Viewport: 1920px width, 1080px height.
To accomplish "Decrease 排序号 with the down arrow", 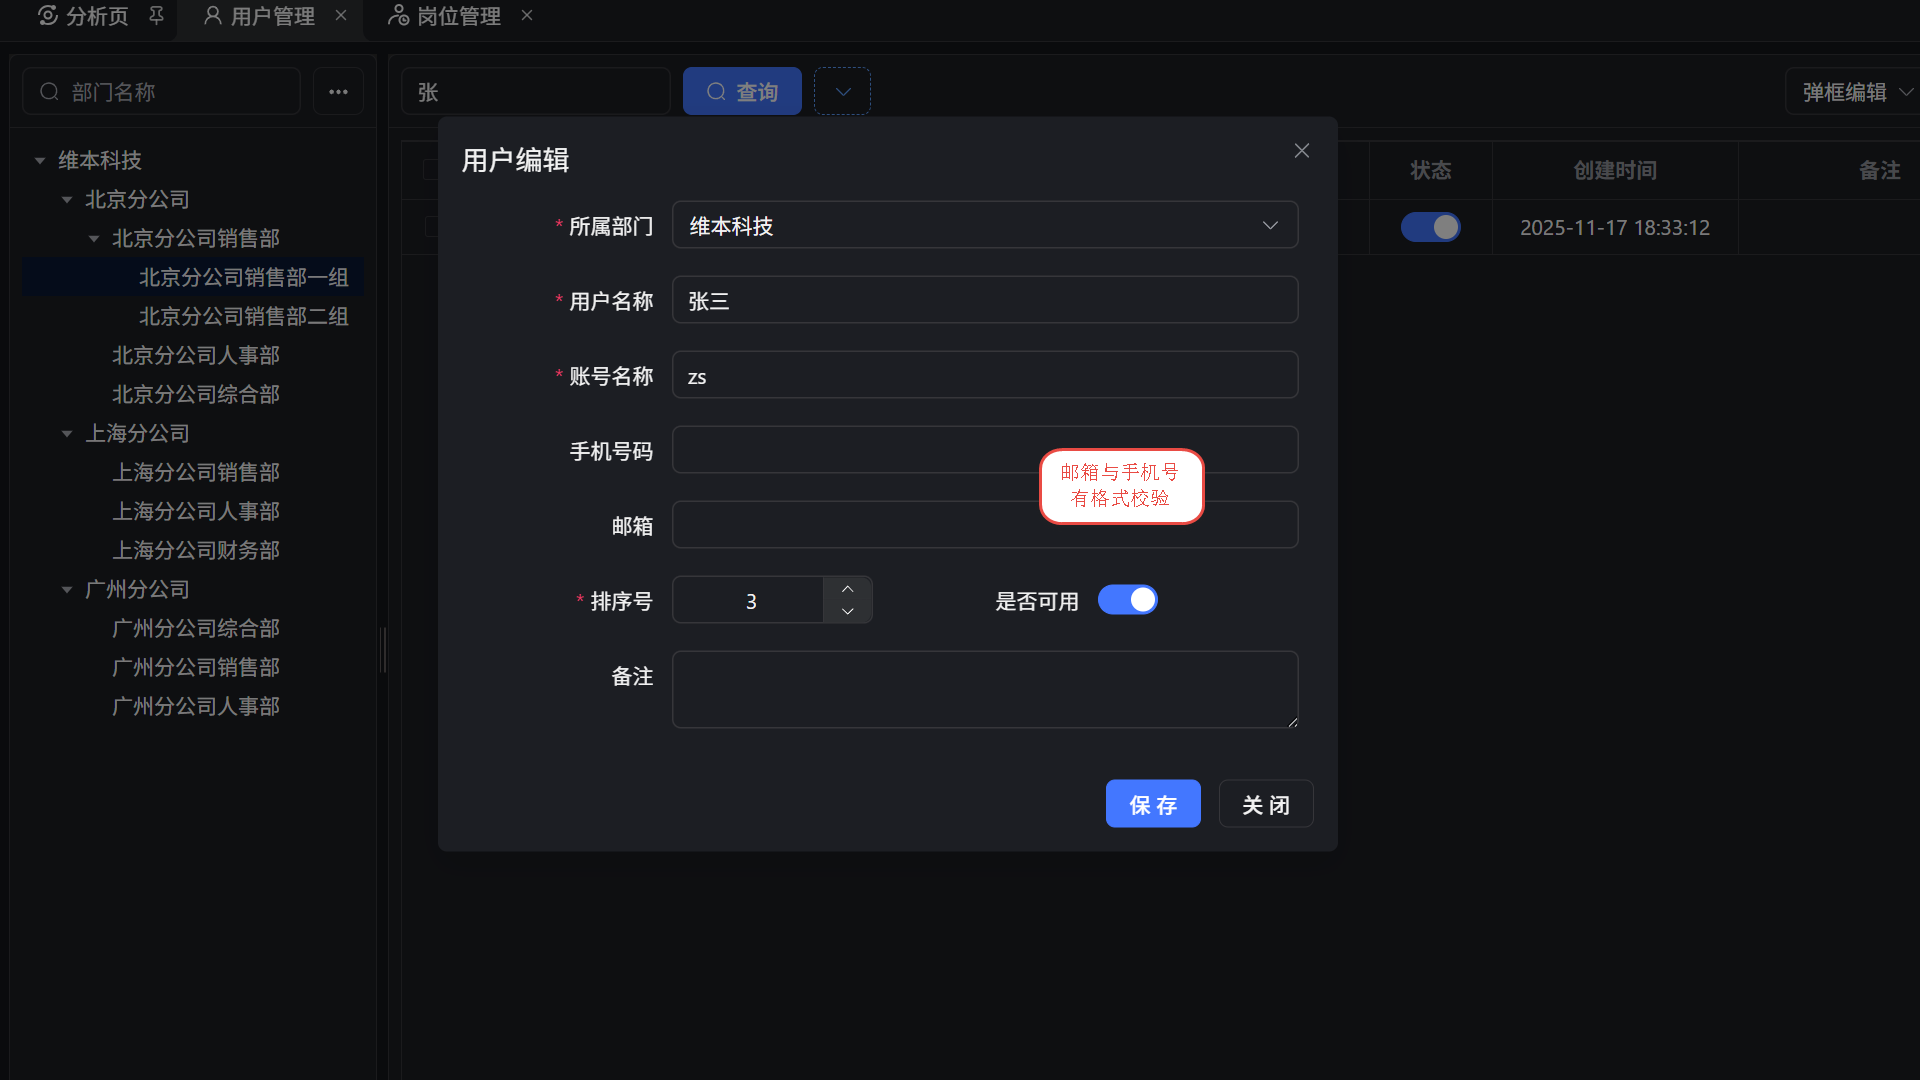I will pyautogui.click(x=847, y=611).
